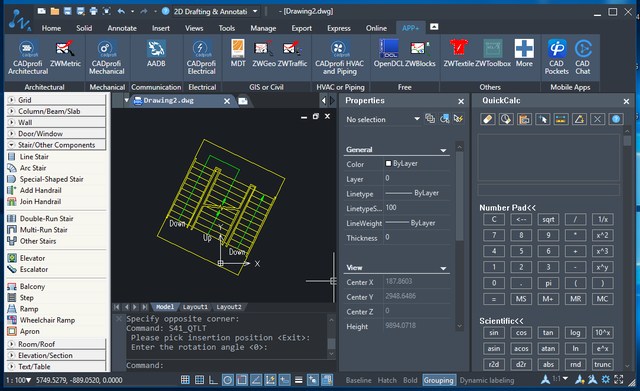Click QuickCalc distance between points icon
This screenshot has width=640, height=391.
point(561,119)
